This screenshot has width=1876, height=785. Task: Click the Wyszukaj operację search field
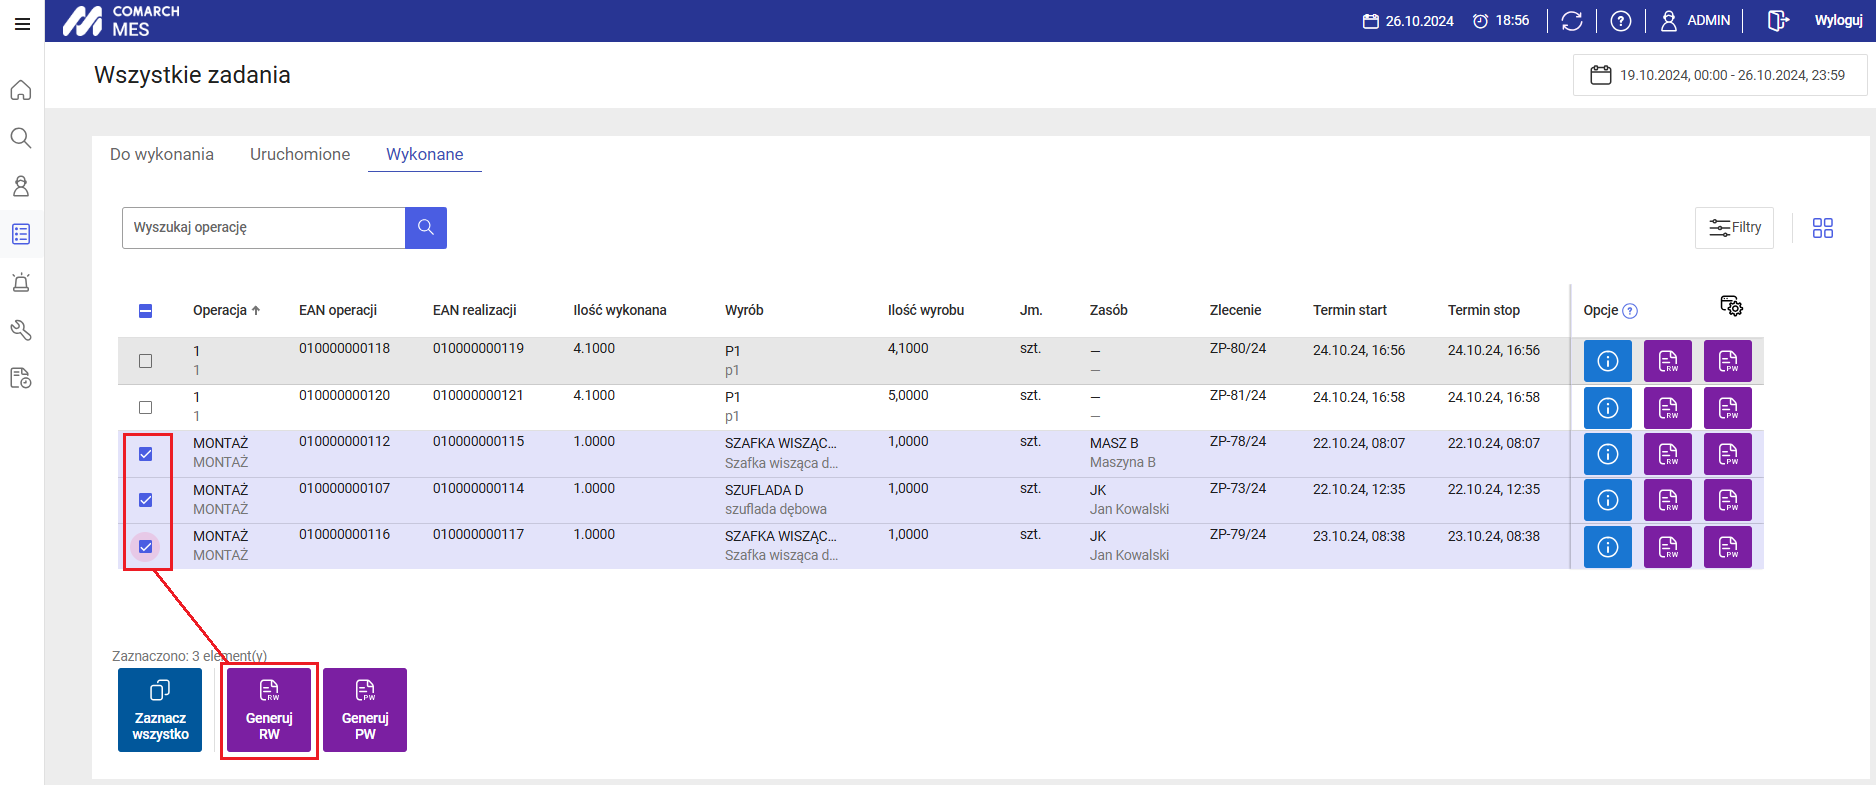pos(263,228)
